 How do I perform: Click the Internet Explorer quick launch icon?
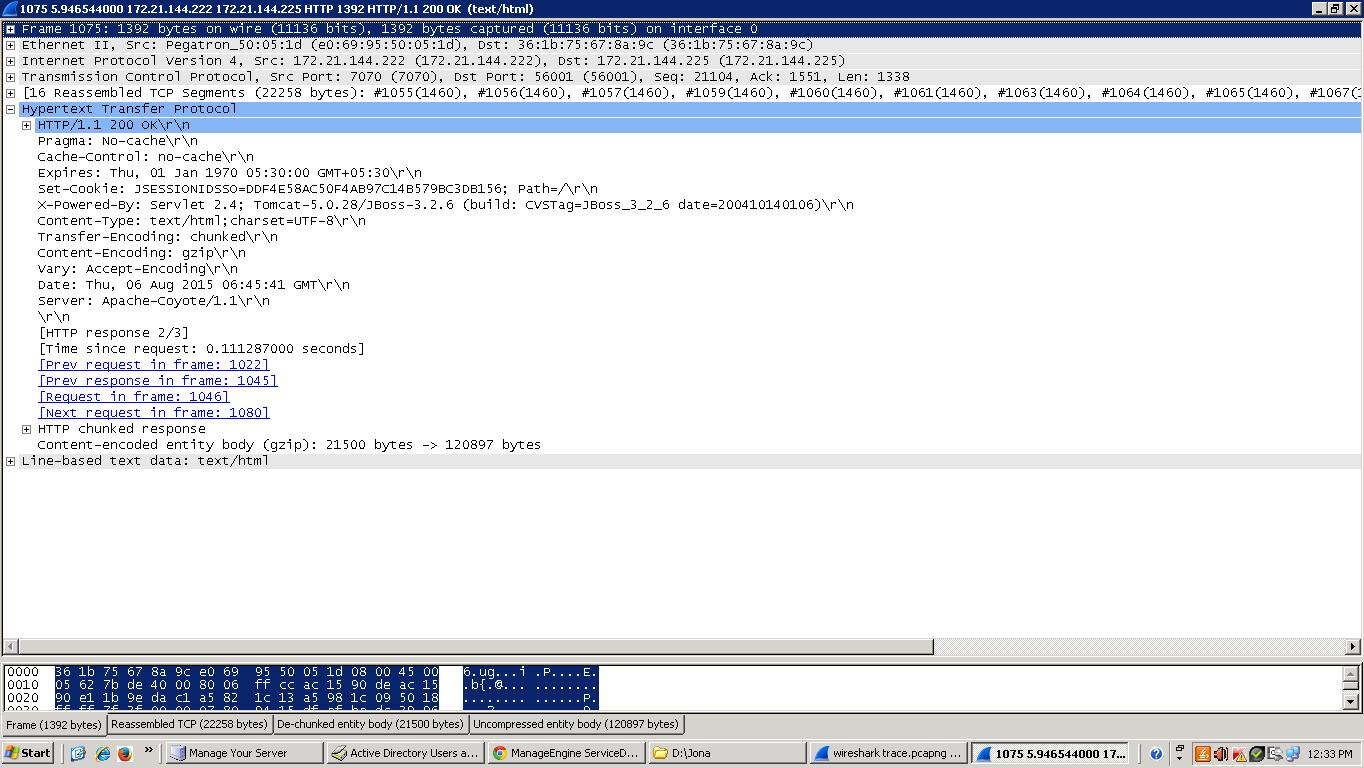pyautogui.click(x=102, y=753)
